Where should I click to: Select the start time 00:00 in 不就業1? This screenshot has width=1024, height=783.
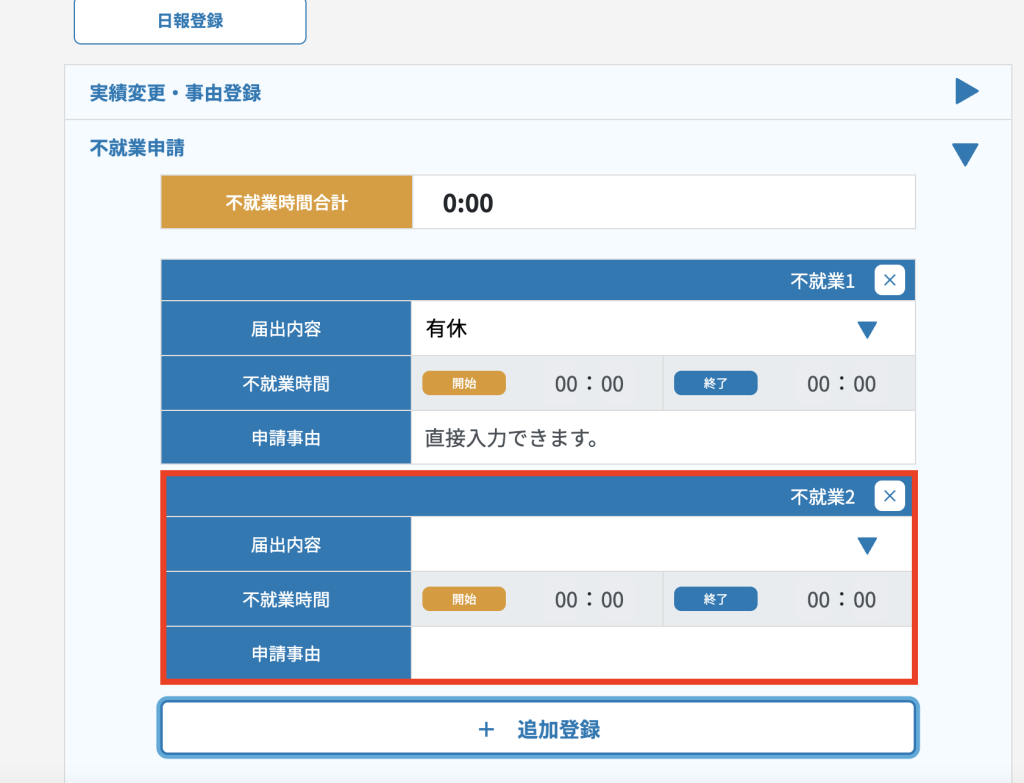click(x=589, y=383)
